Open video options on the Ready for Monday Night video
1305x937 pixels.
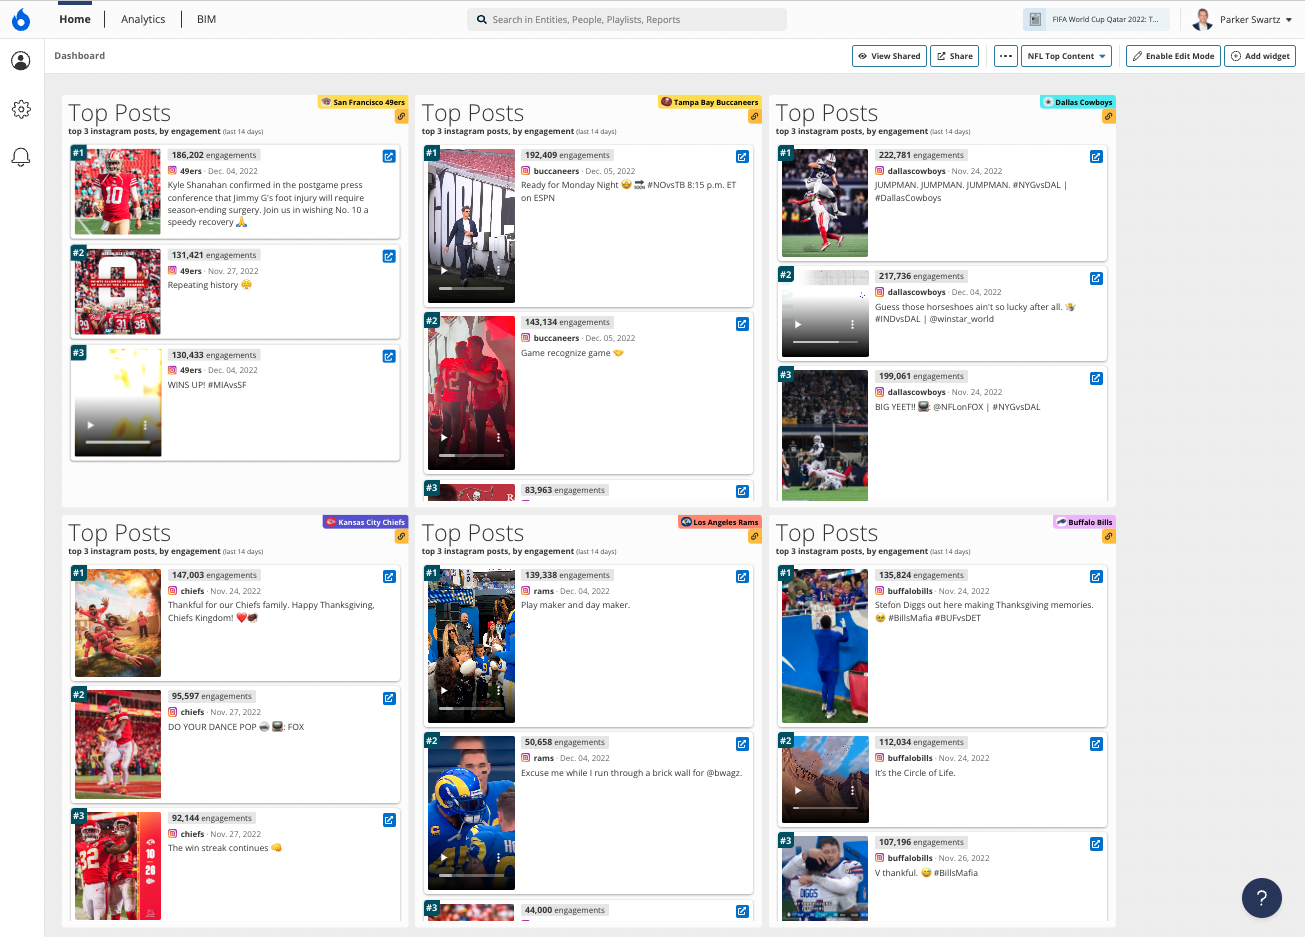tap(498, 270)
